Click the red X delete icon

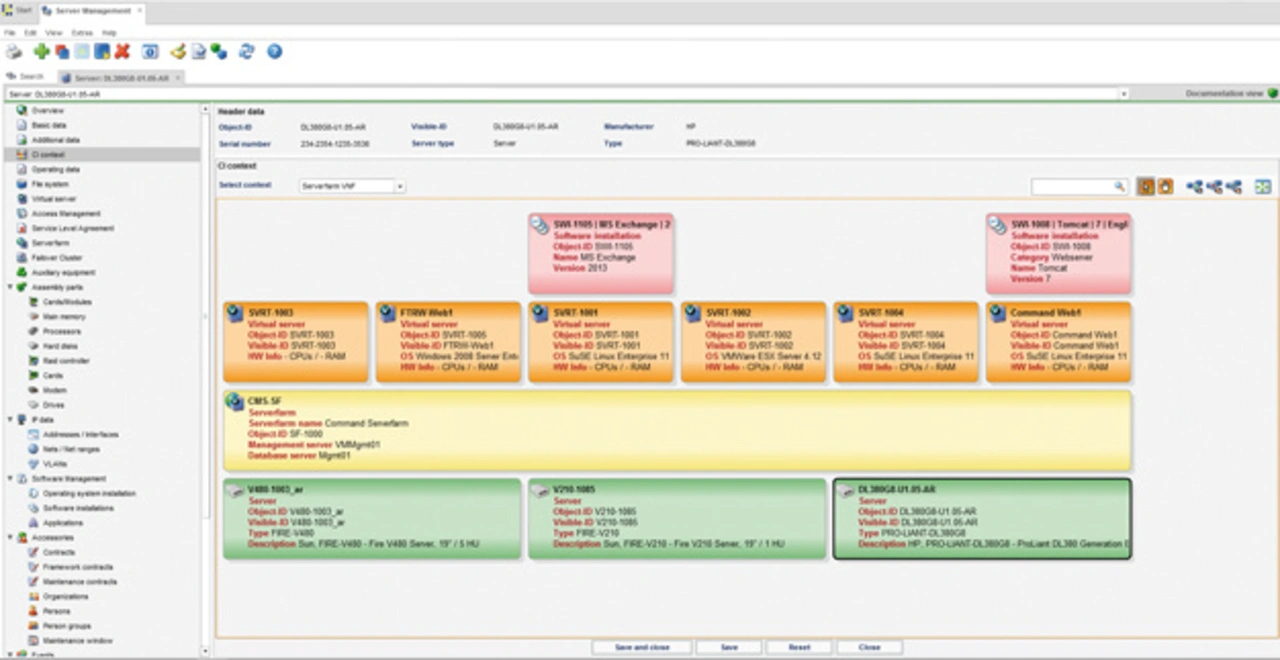[122, 52]
